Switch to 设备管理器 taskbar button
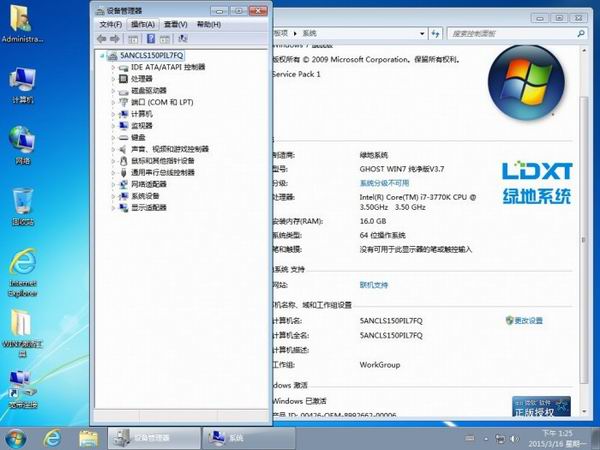 coord(154,438)
